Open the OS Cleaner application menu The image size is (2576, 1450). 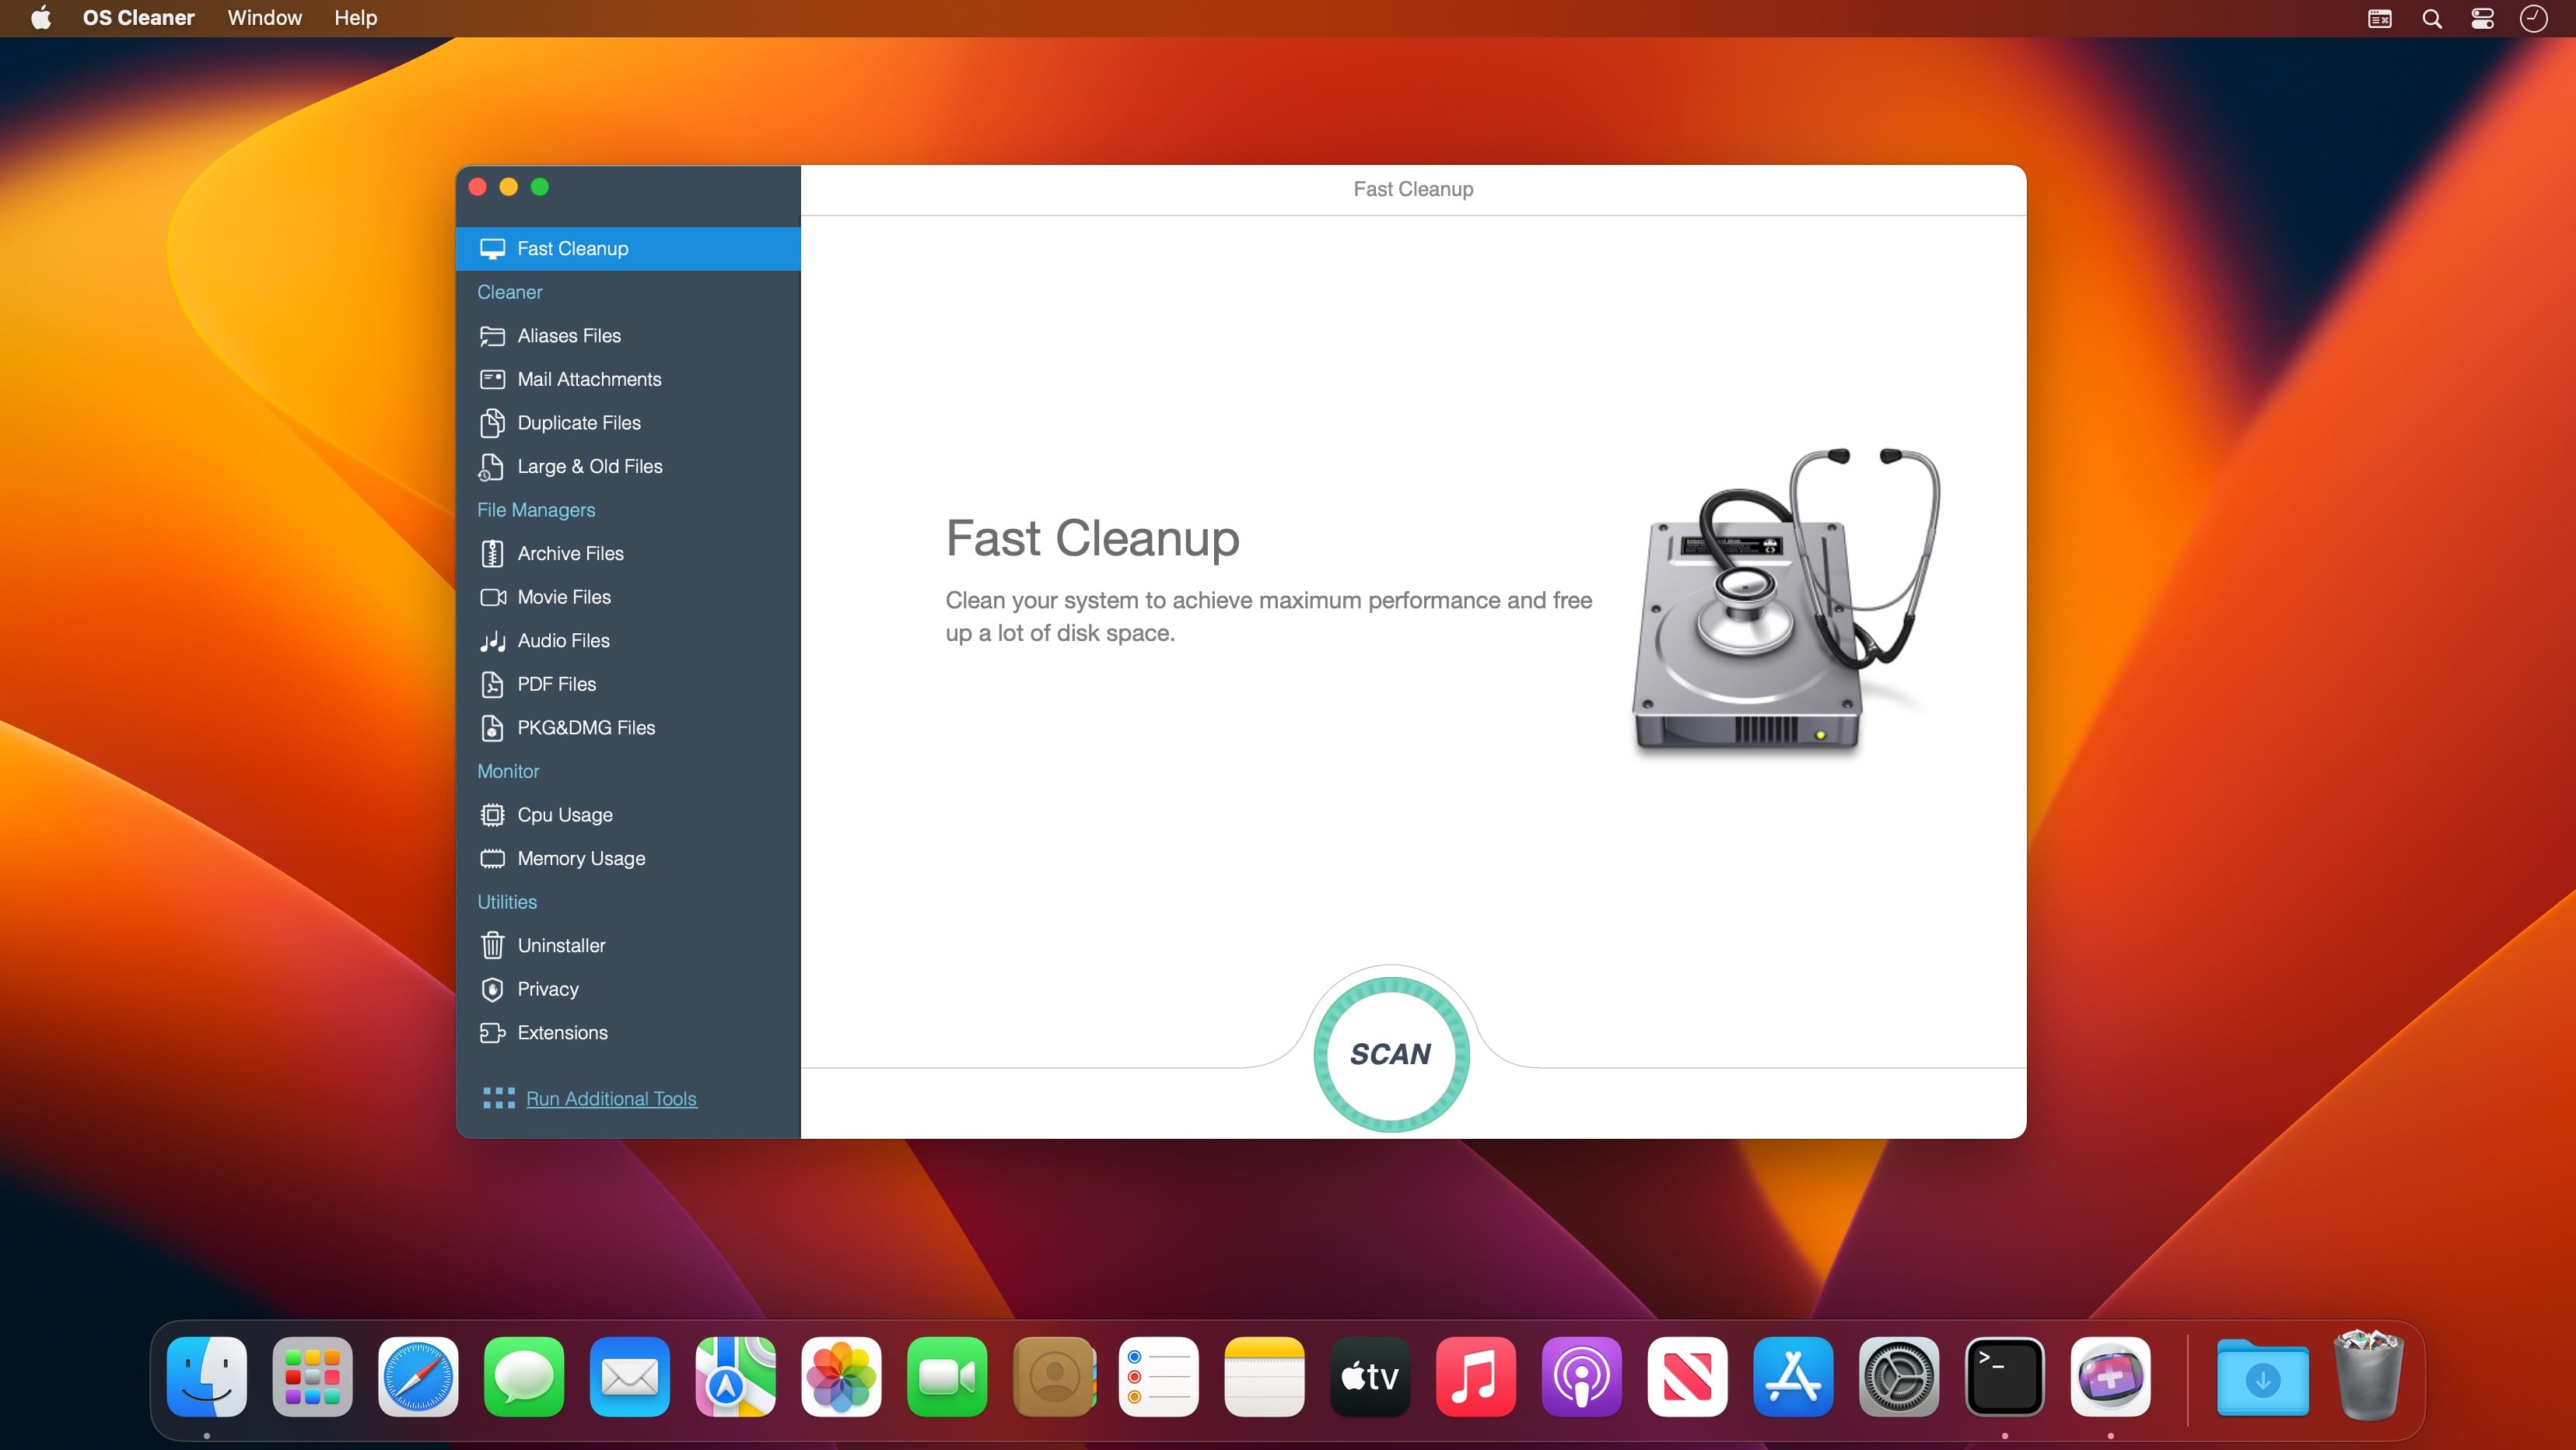point(138,18)
